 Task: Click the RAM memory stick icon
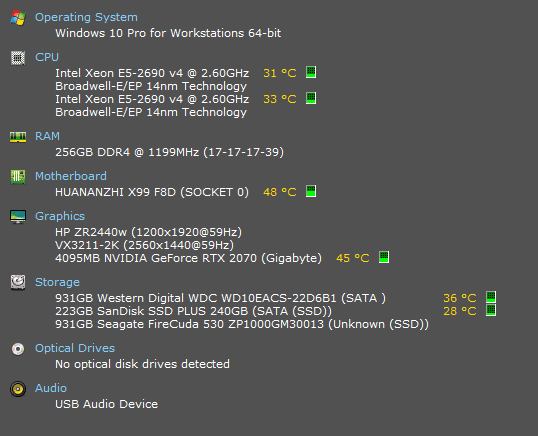[x=18, y=137]
